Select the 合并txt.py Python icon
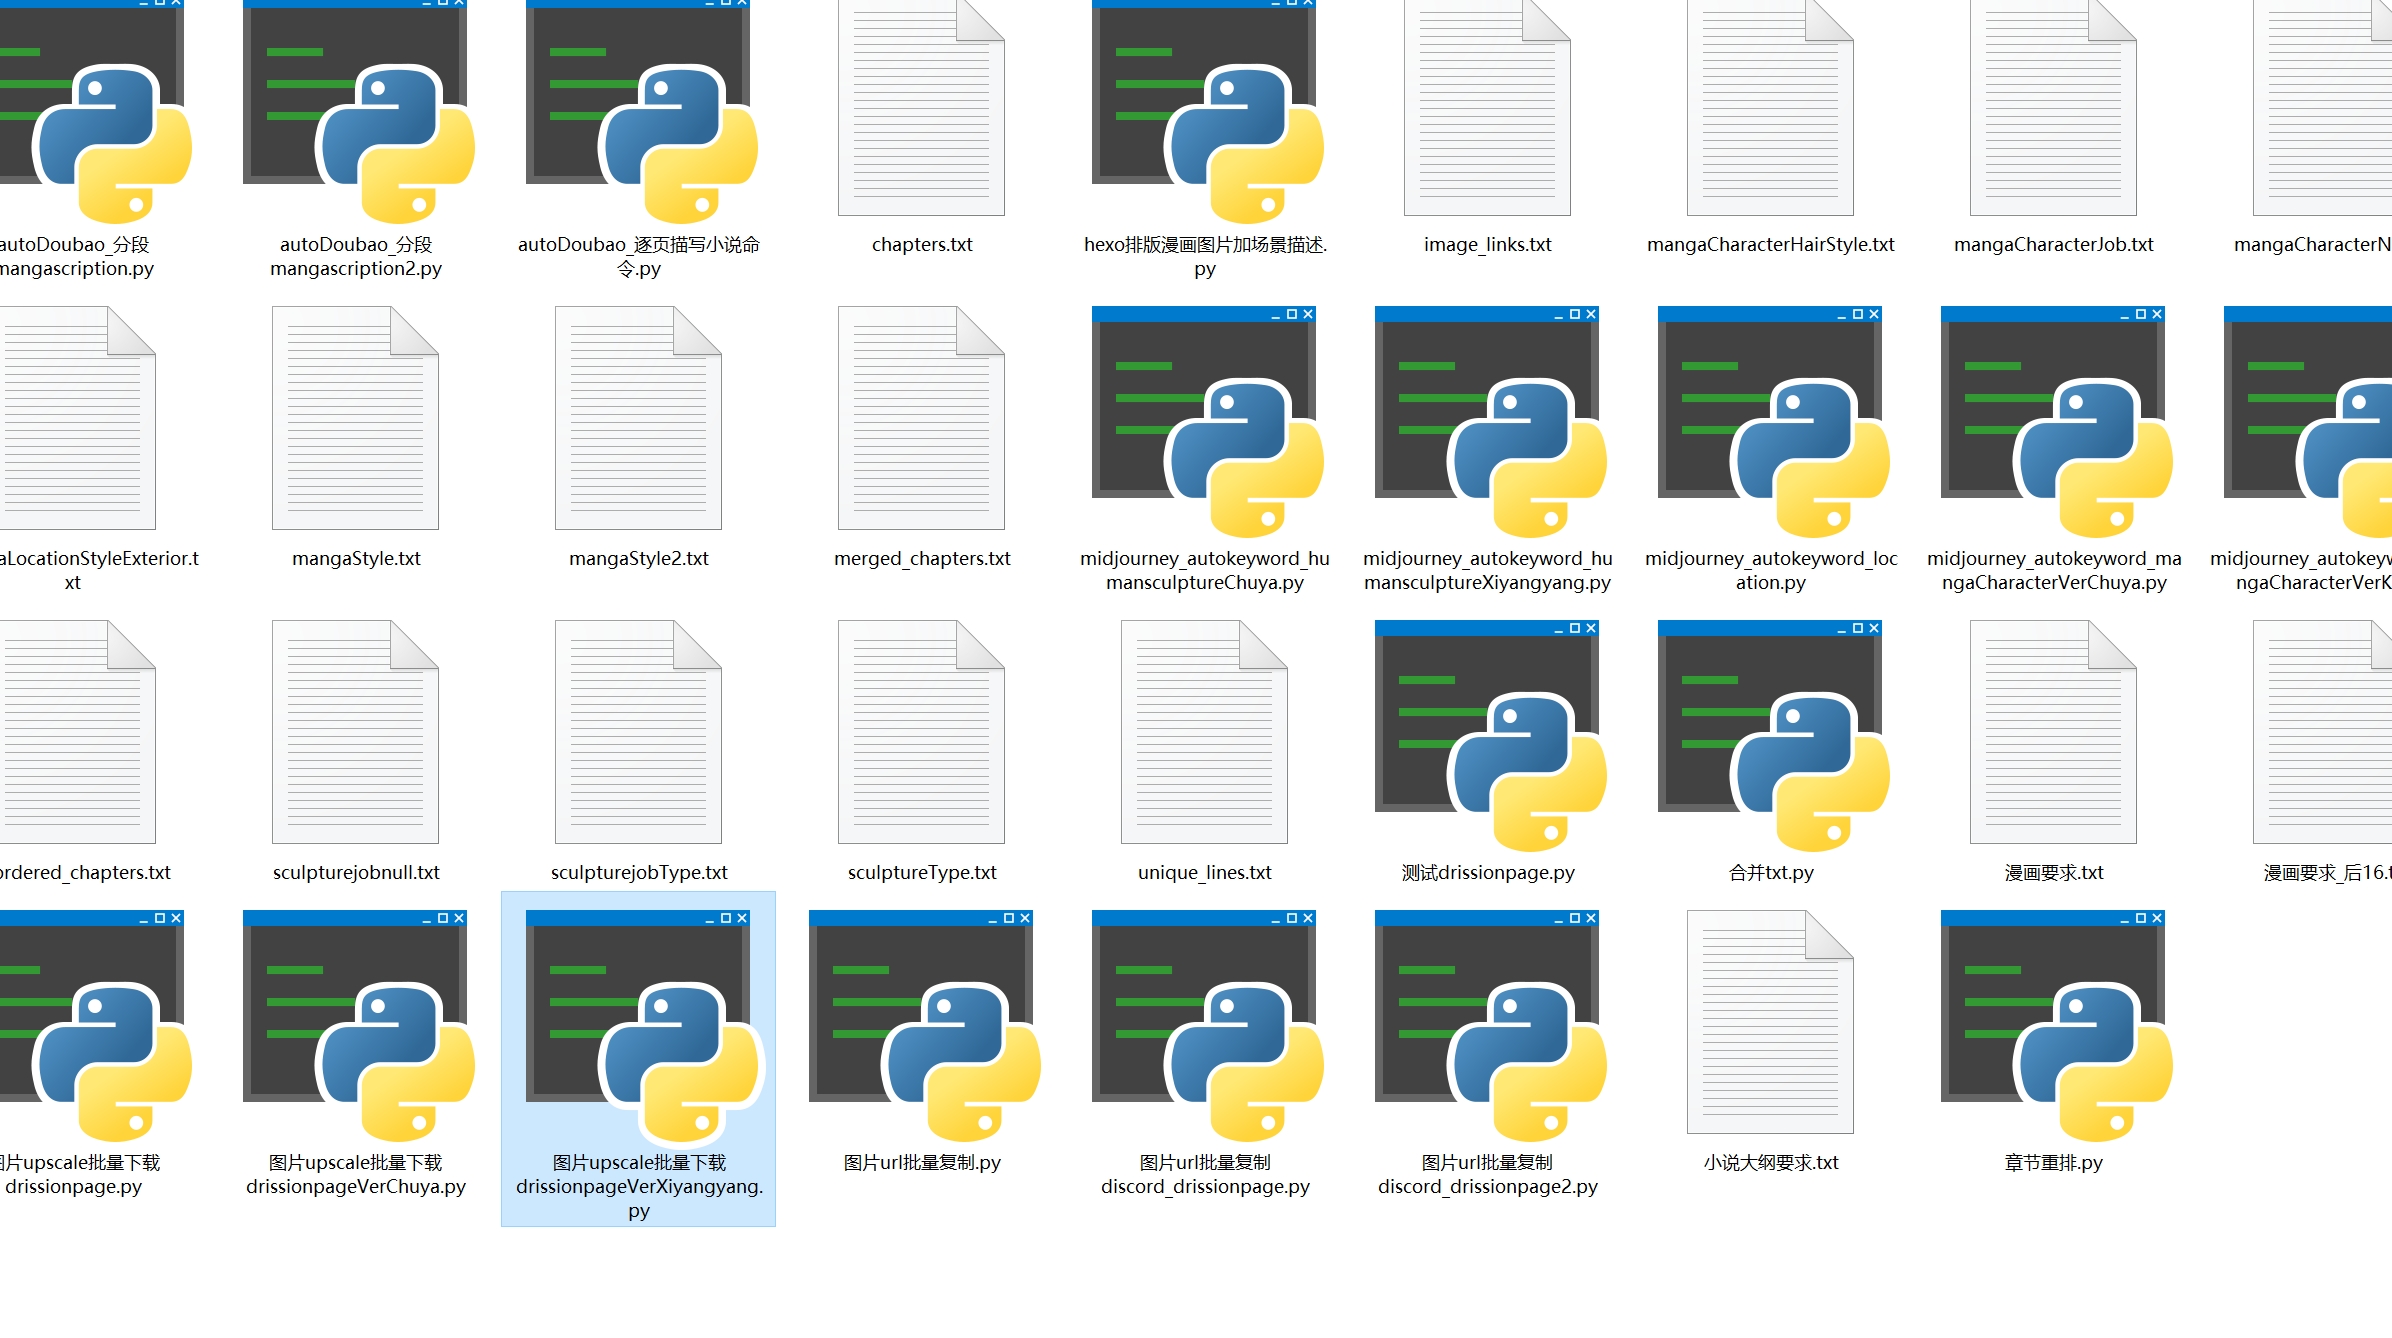Viewport: 2392px width, 1338px height. coord(1773,736)
